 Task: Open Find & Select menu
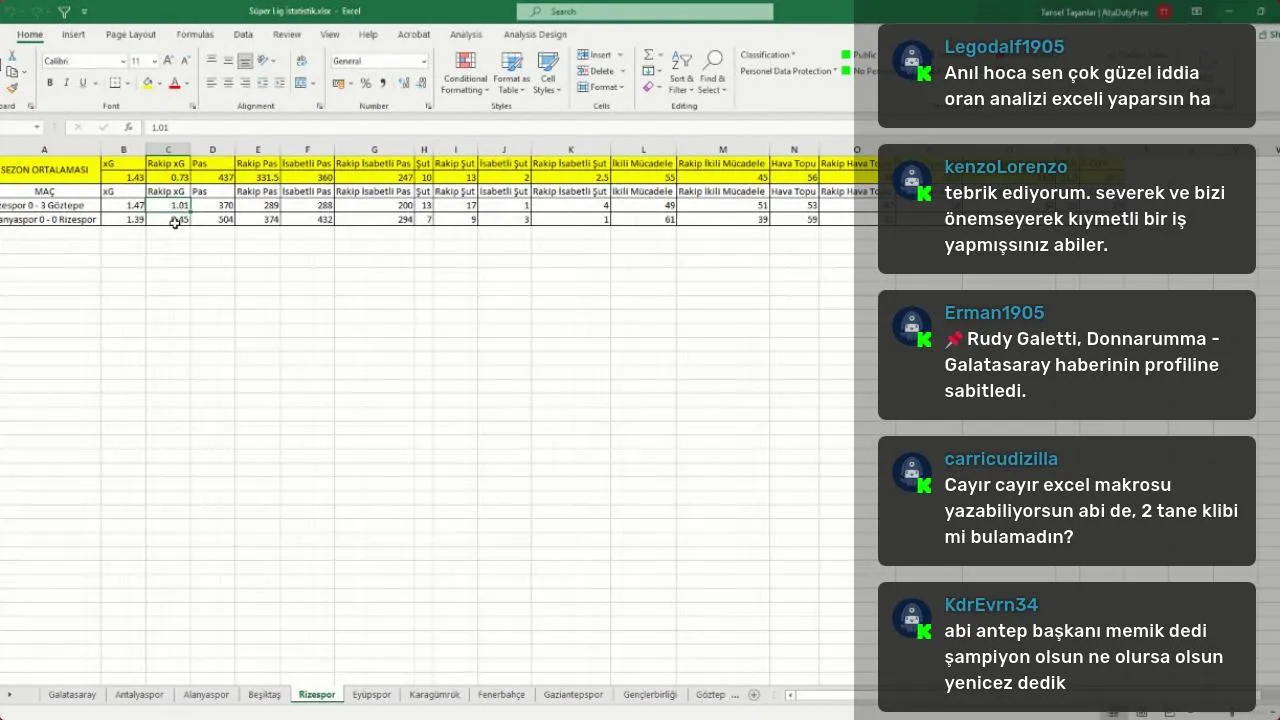pos(712,72)
